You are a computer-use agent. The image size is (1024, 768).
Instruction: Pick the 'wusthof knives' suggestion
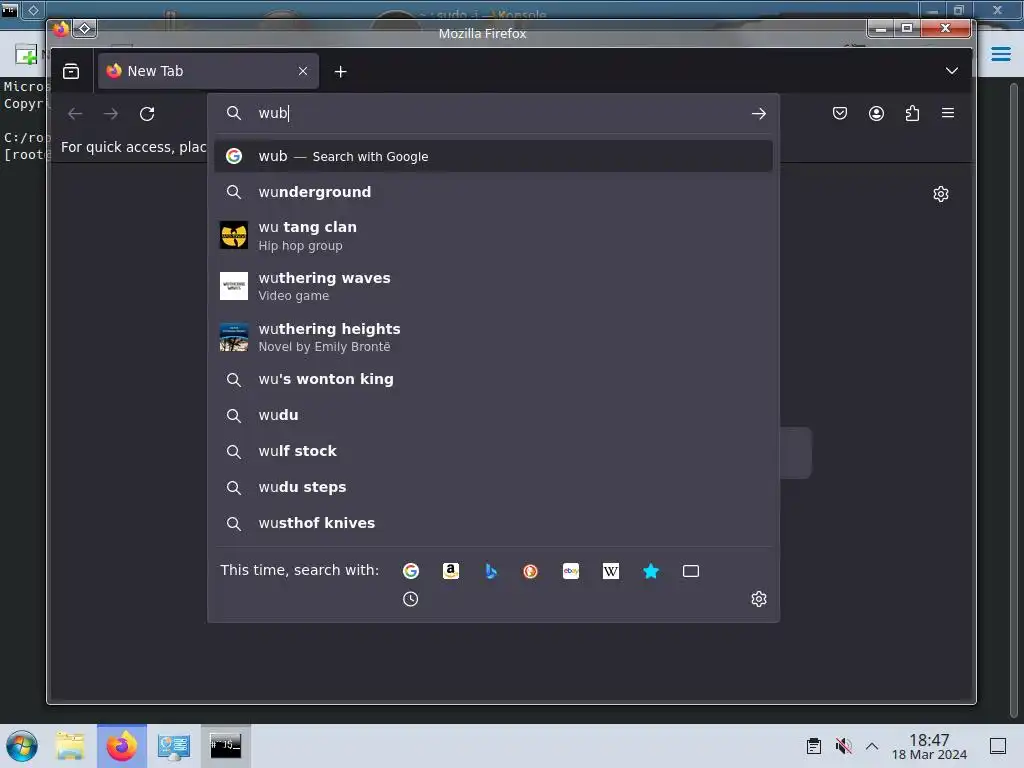coord(493,523)
